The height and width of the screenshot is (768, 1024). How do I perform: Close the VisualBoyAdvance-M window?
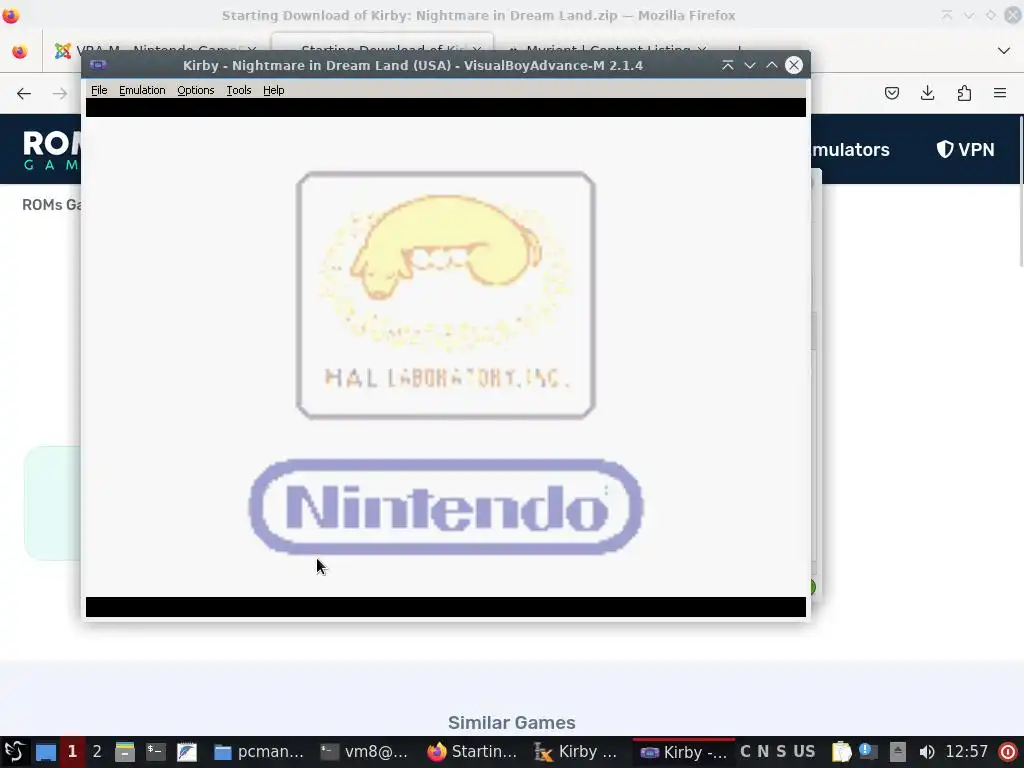point(793,65)
